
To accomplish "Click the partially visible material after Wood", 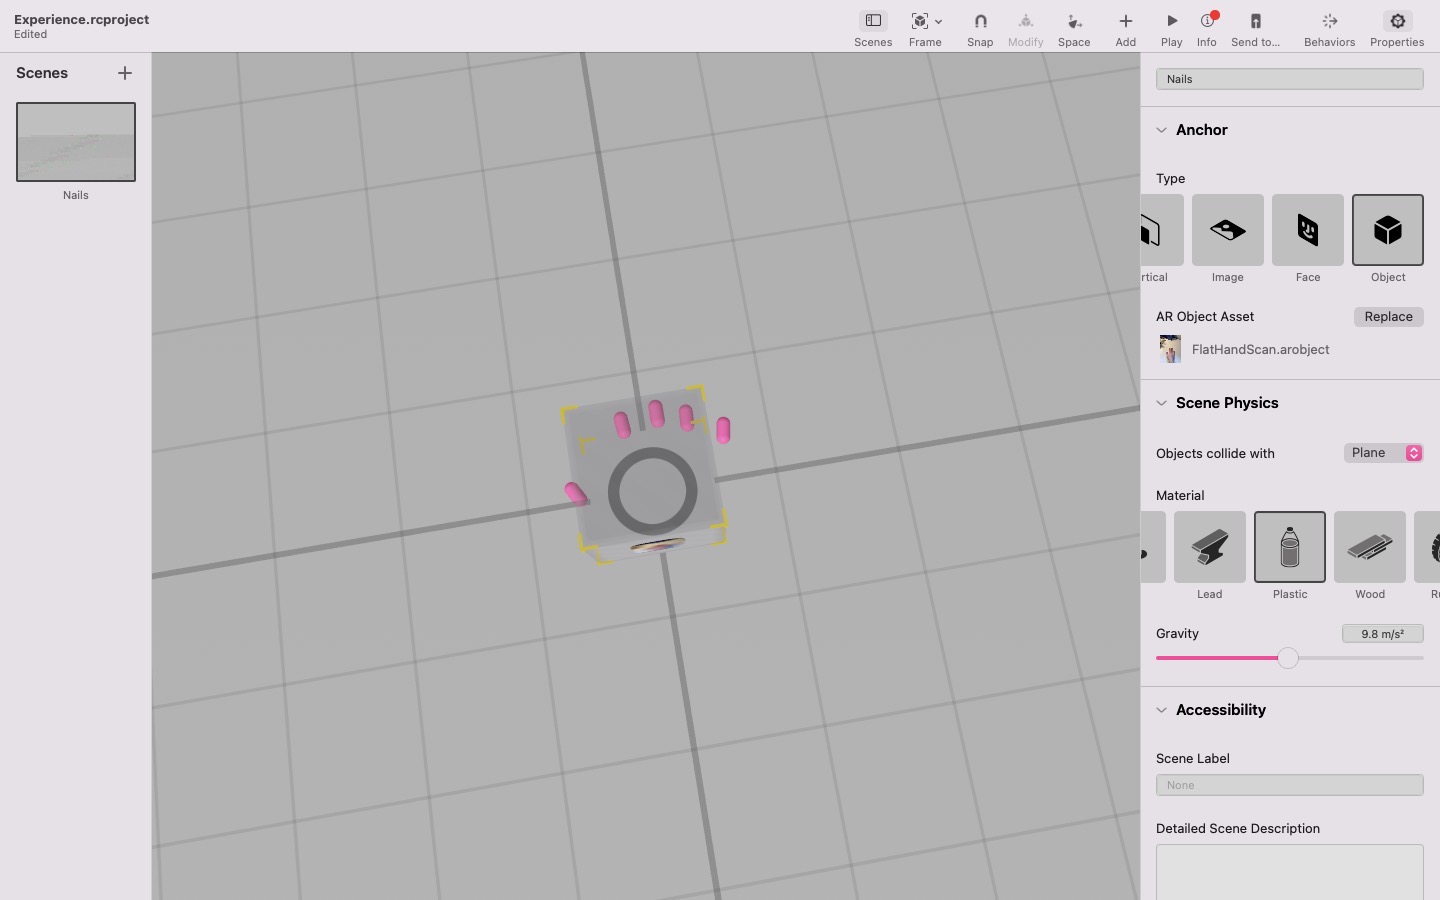I will 1427,547.
